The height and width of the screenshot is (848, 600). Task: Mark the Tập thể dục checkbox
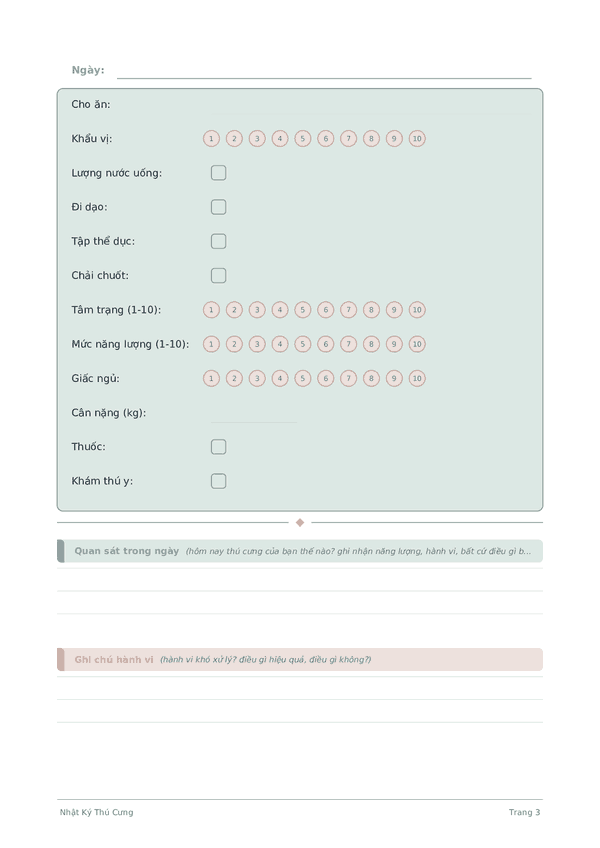[x=218, y=241]
